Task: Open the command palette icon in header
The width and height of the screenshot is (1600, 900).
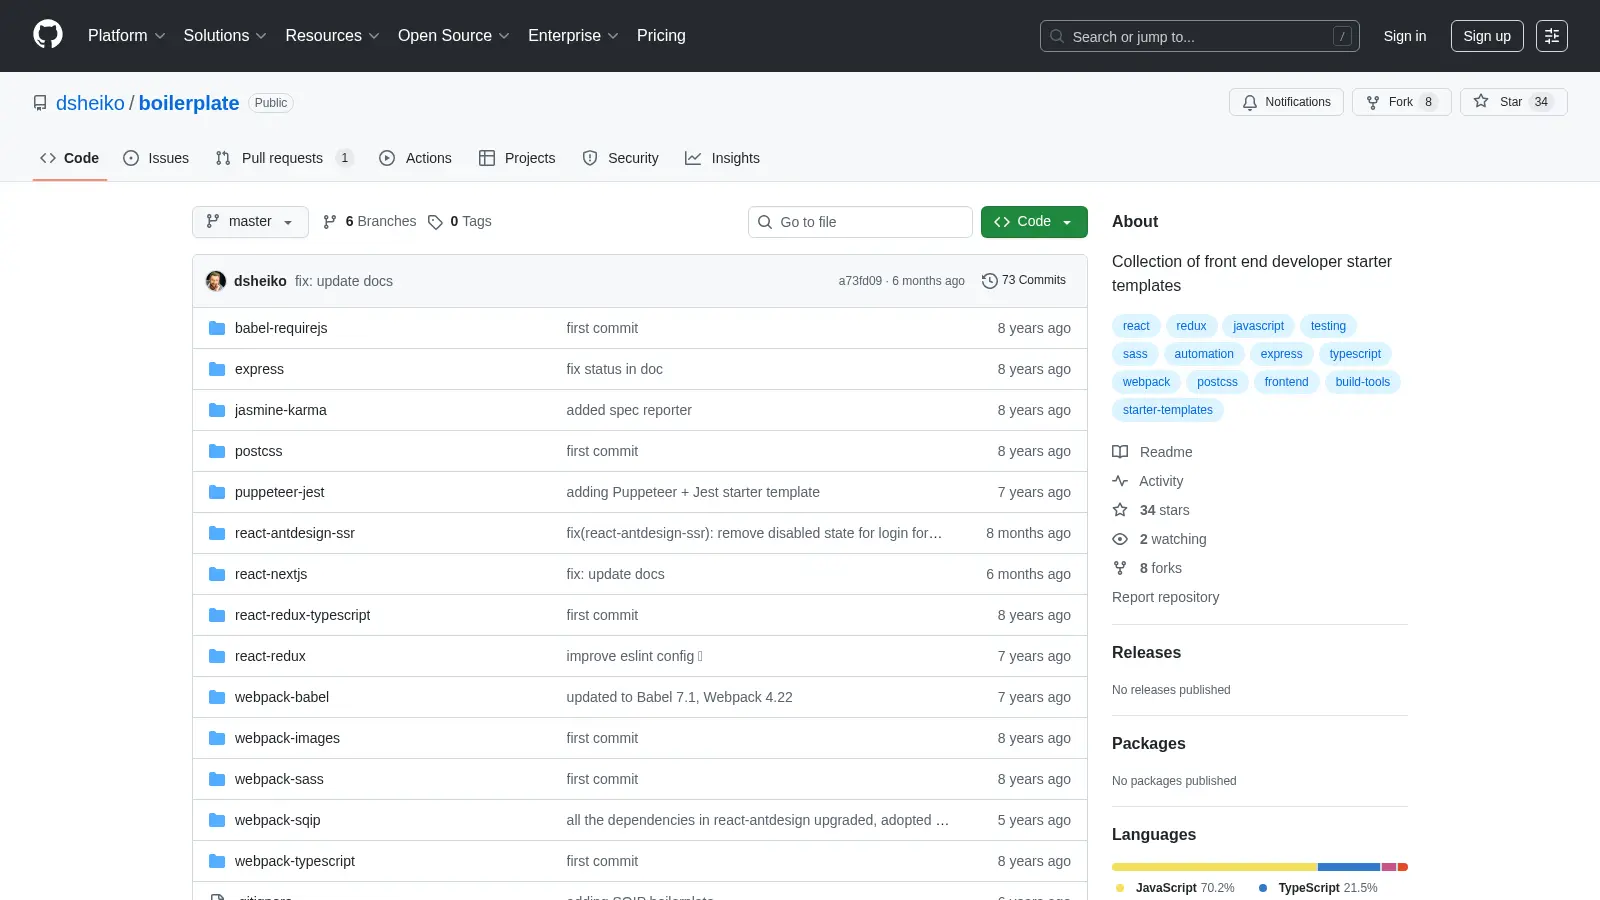Action: click(1552, 36)
